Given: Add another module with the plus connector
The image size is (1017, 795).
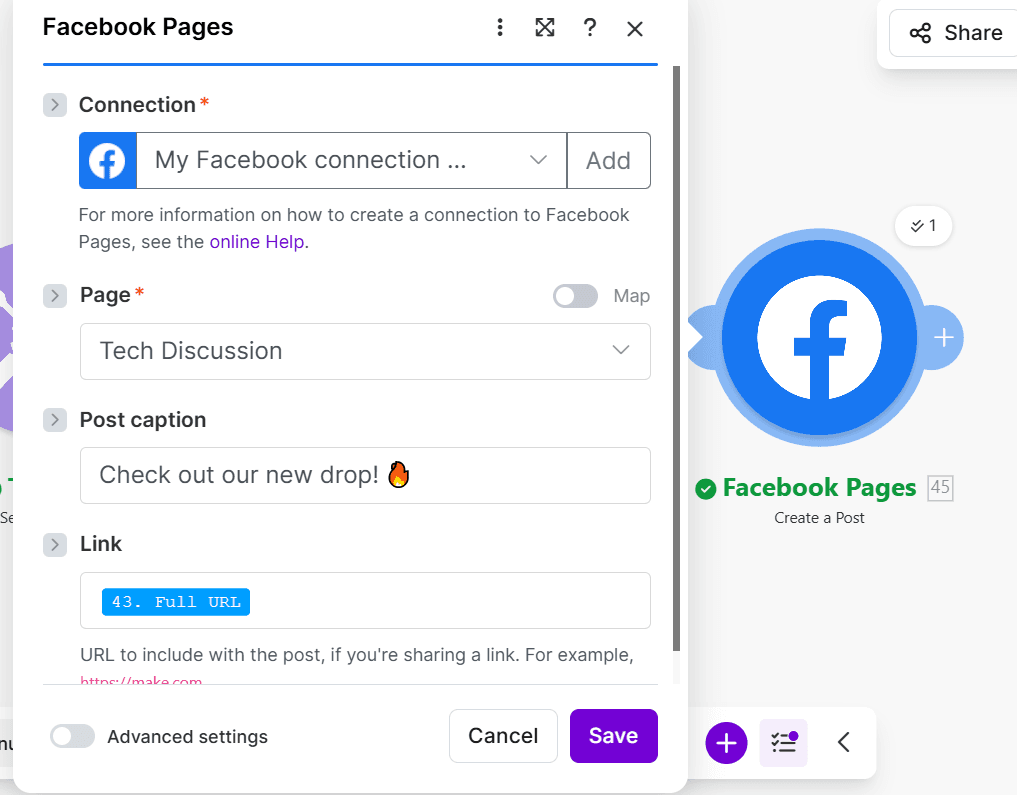Looking at the screenshot, I should coord(943,338).
